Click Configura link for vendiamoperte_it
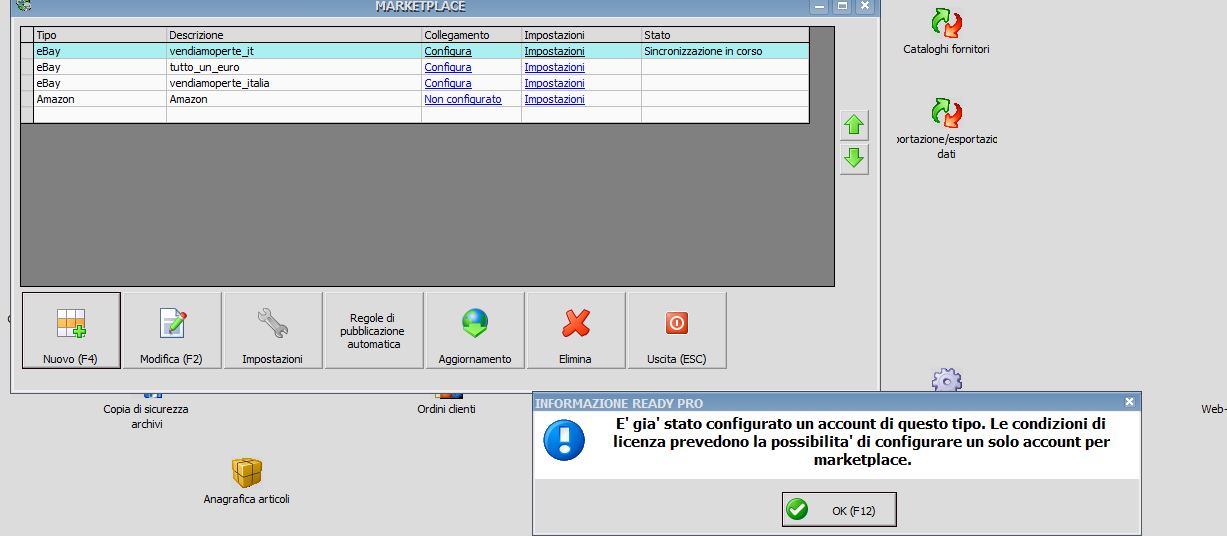Viewport: 1227px width, 536px height. point(447,51)
